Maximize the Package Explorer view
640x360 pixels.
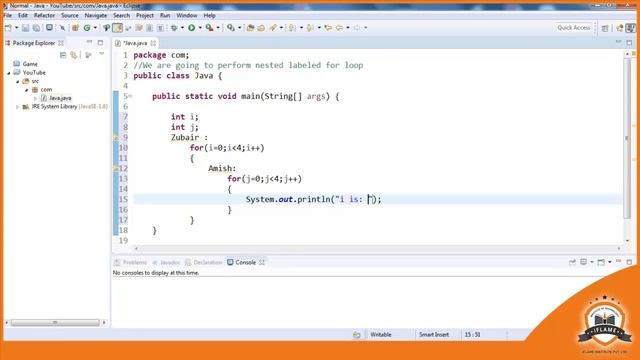(x=100, y=42)
